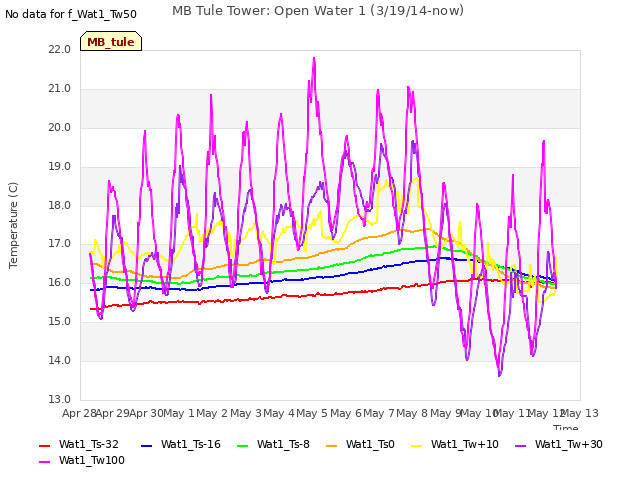Click the Time x-axis title
Screen dimensions: 640x480
click(x=566, y=427)
